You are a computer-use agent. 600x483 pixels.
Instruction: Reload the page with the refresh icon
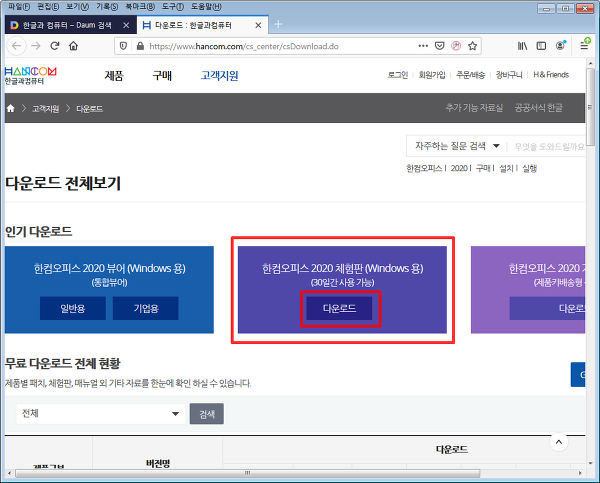pyautogui.click(x=55, y=46)
